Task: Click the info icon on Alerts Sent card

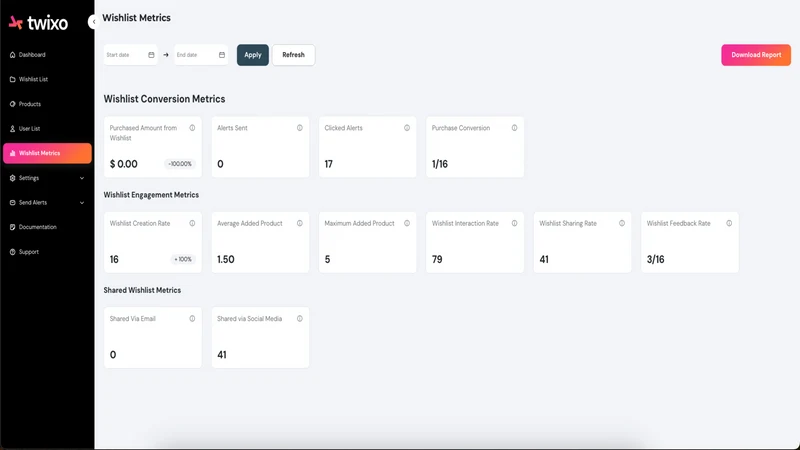Action: pyautogui.click(x=299, y=128)
